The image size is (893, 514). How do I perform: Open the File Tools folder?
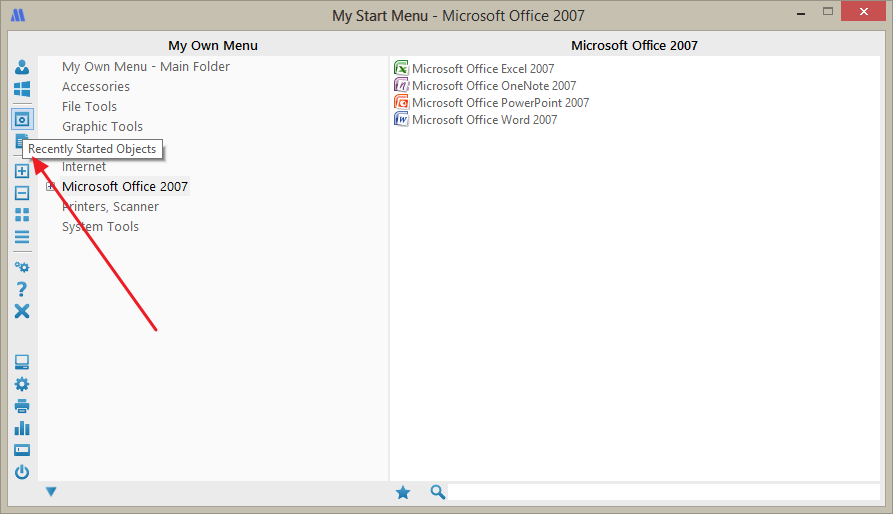(x=89, y=106)
